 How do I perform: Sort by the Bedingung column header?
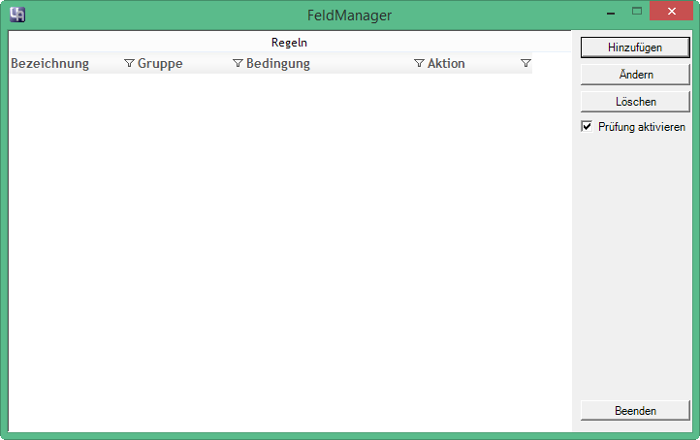click(278, 63)
